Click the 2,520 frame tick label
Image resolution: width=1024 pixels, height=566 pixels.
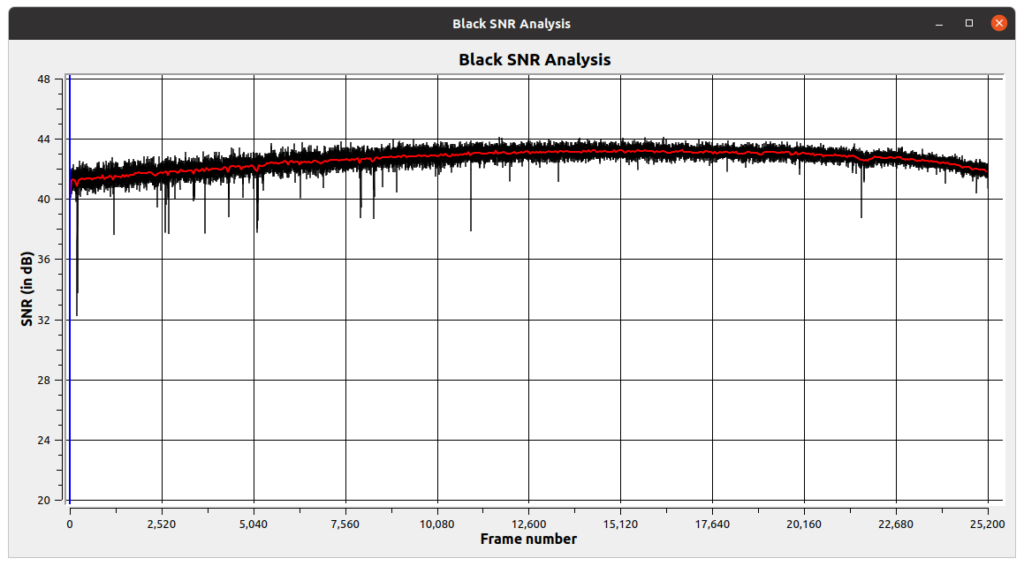pyautogui.click(x=161, y=523)
